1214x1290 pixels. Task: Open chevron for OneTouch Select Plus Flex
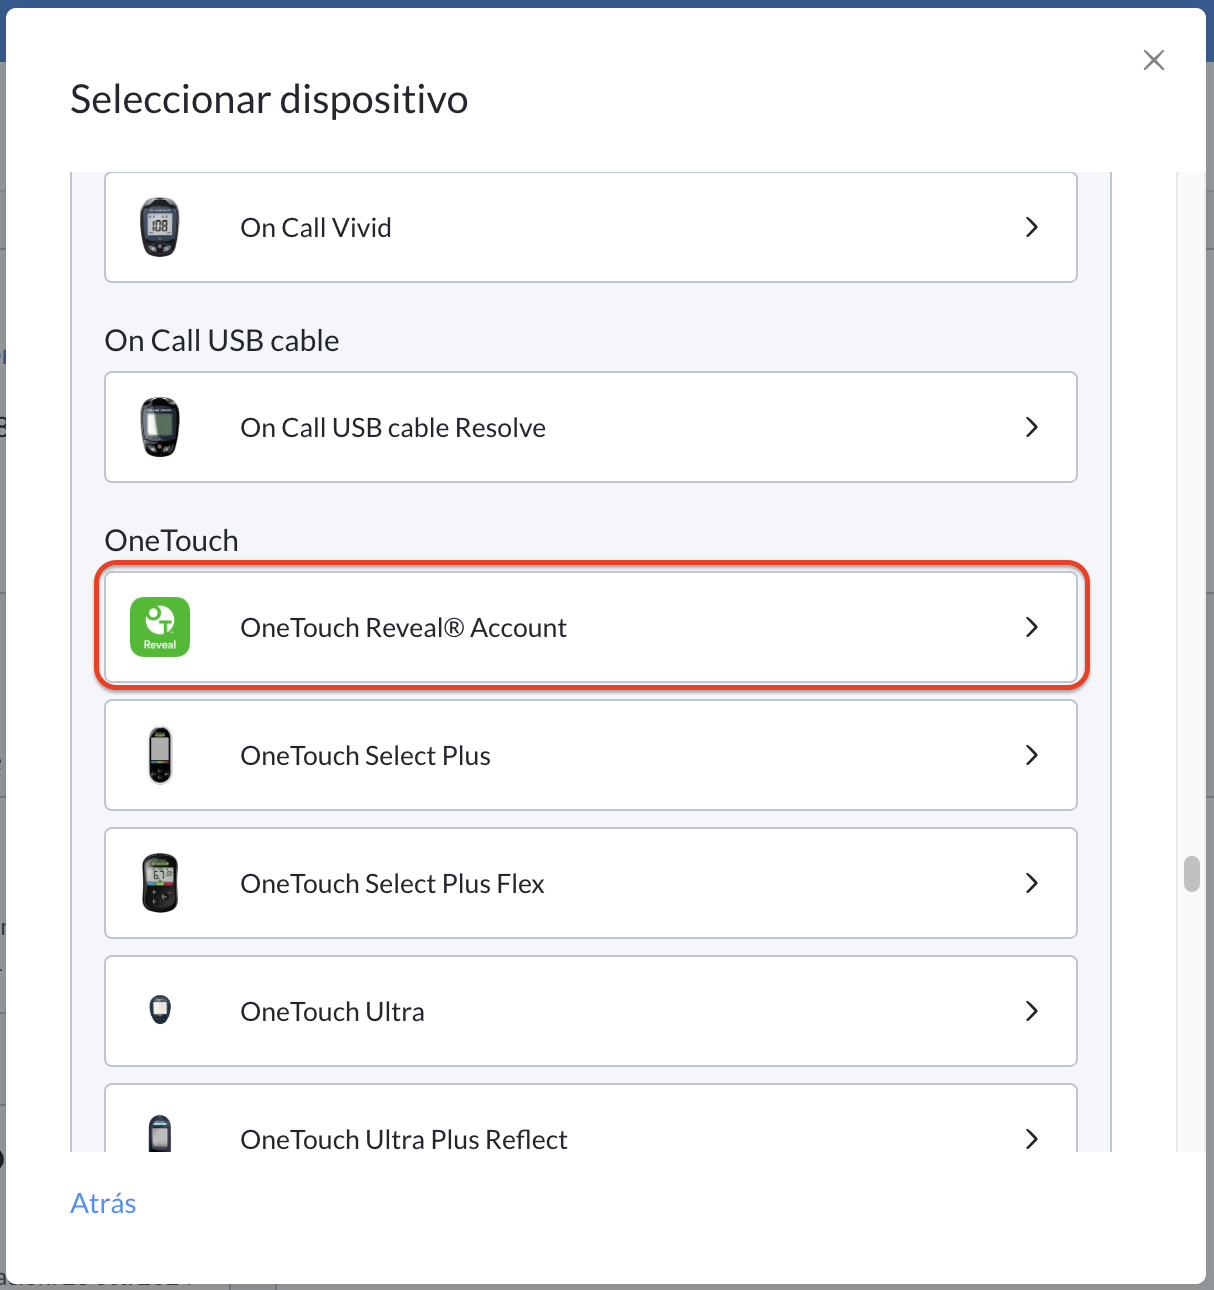pyautogui.click(x=1032, y=883)
